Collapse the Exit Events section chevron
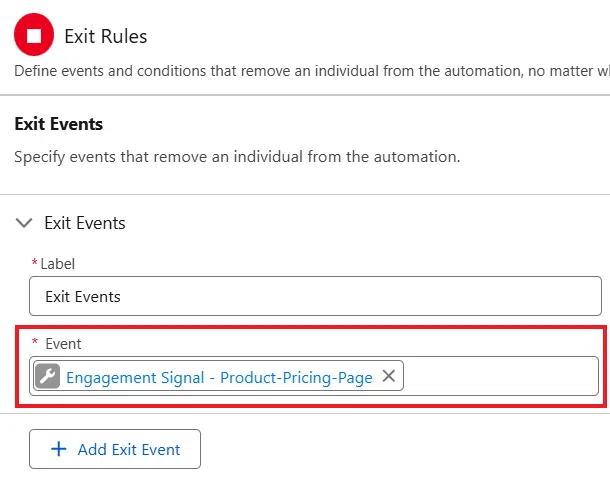This screenshot has height=482, width=610. coord(24,223)
